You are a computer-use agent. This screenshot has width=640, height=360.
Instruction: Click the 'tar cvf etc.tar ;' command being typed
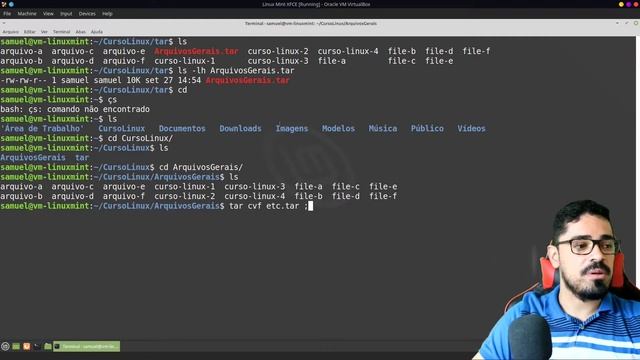pos(269,206)
